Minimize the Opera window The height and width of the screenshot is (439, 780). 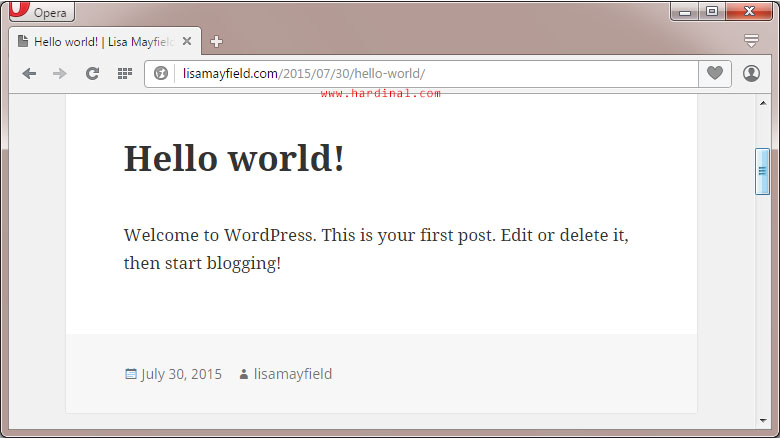pos(685,11)
